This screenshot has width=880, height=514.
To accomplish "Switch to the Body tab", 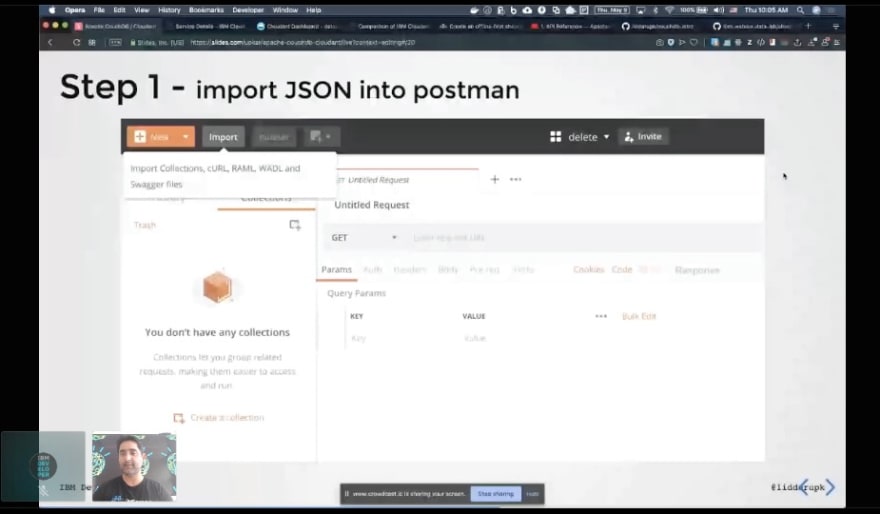I will (x=448, y=270).
